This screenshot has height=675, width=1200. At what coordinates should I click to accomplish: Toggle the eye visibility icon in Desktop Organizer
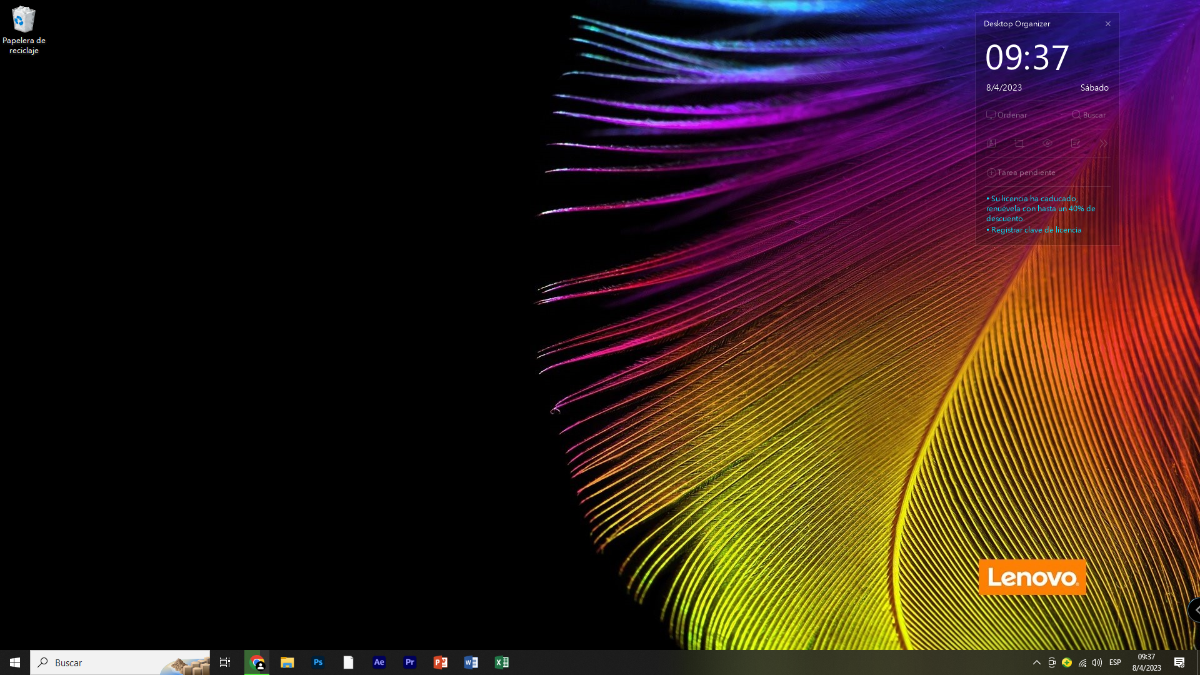point(1048,143)
